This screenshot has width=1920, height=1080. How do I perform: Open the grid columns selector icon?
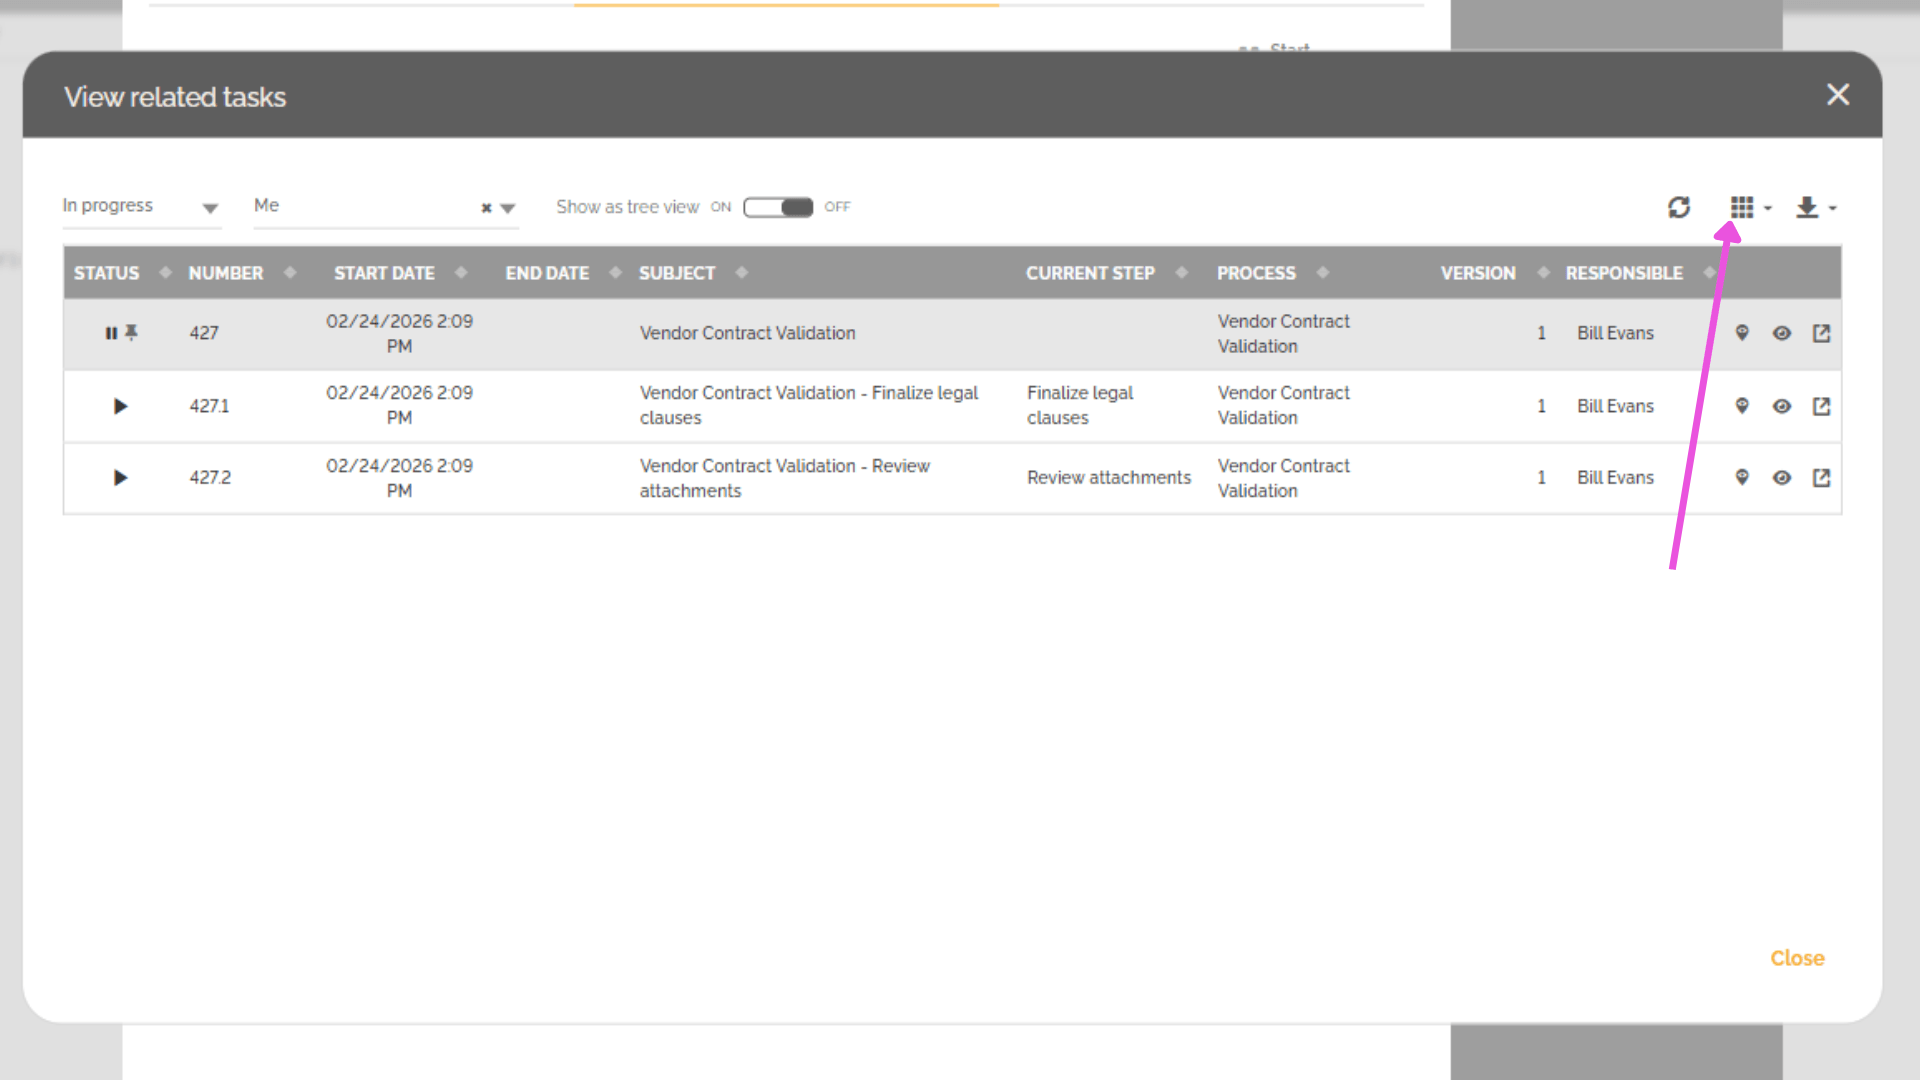click(x=1742, y=207)
